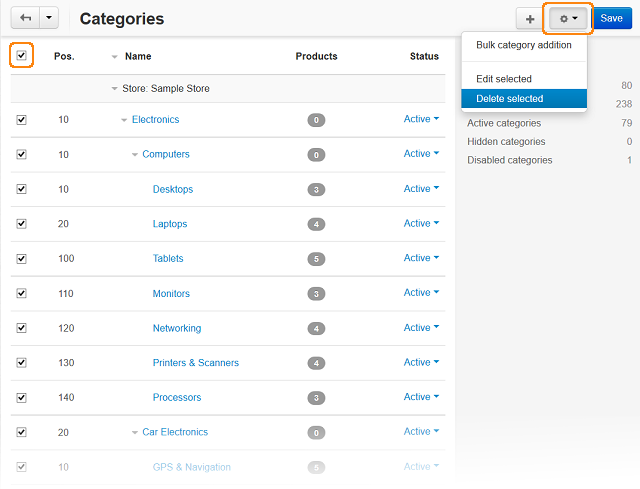Screen dimensions: 640x489
Task: Click the Processors product count badge 3
Action: [x=316, y=398]
